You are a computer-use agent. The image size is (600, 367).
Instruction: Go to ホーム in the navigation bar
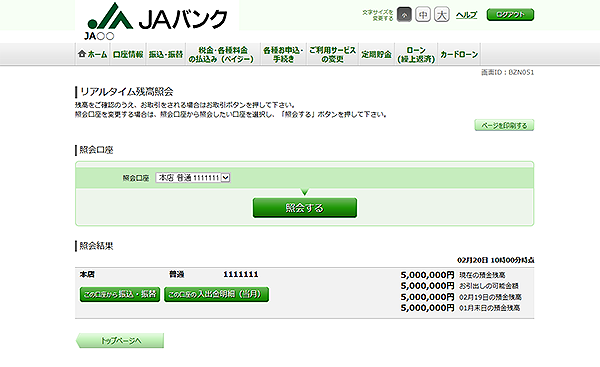[93, 54]
